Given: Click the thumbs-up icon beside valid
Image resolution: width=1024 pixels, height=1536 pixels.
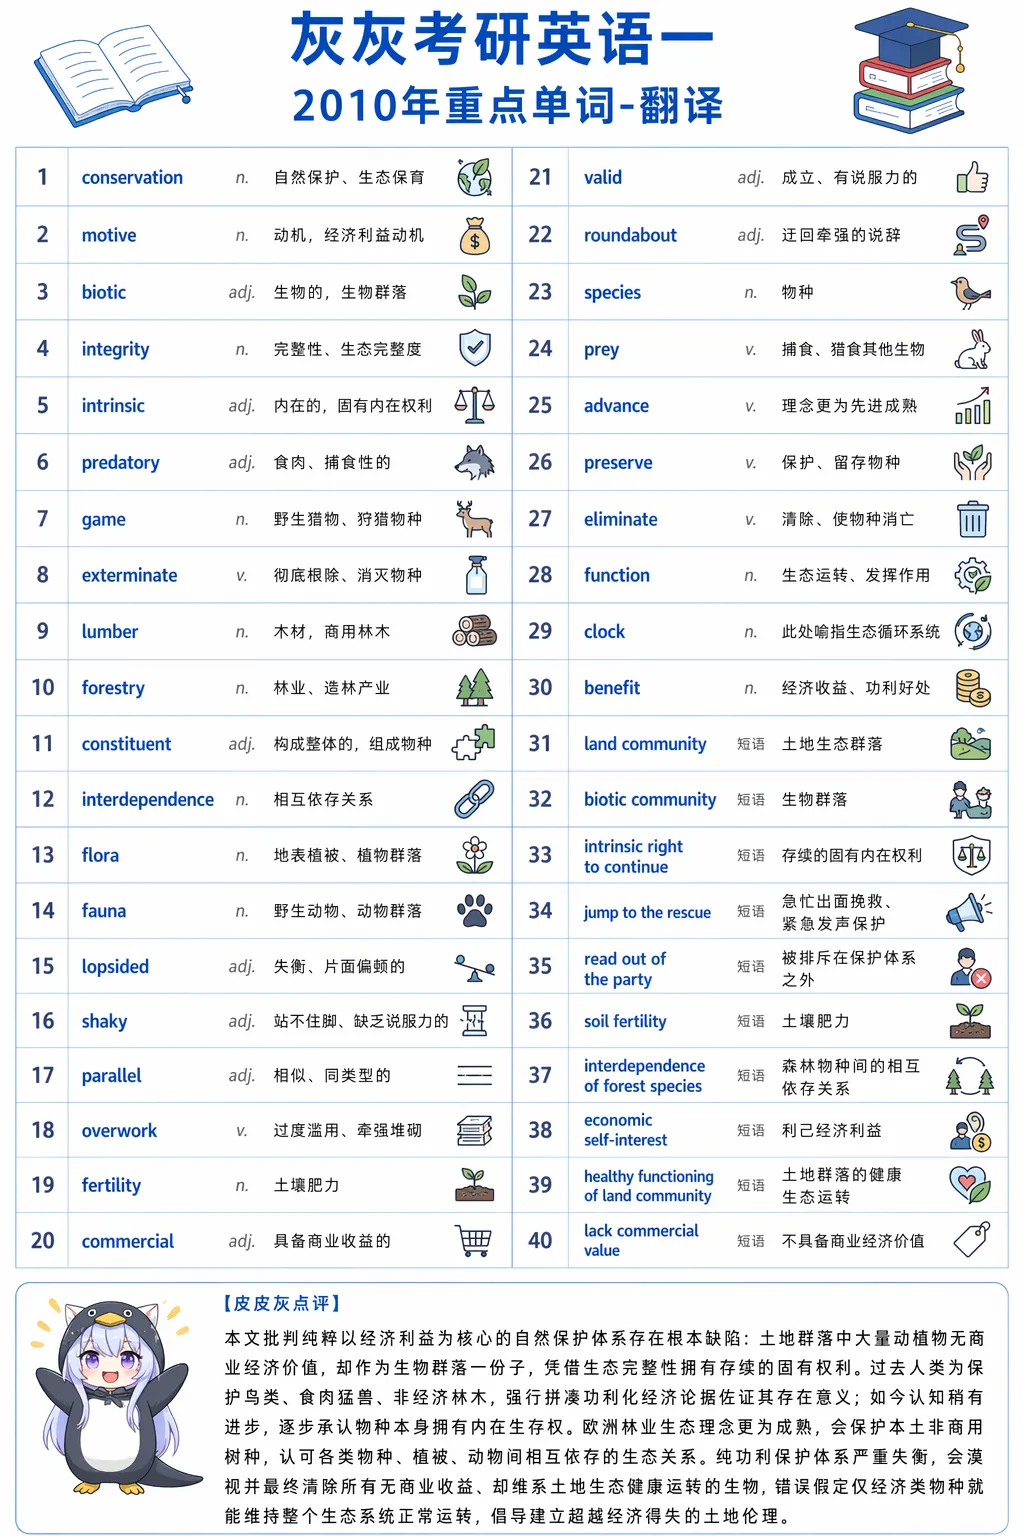Looking at the screenshot, I should point(972,177).
